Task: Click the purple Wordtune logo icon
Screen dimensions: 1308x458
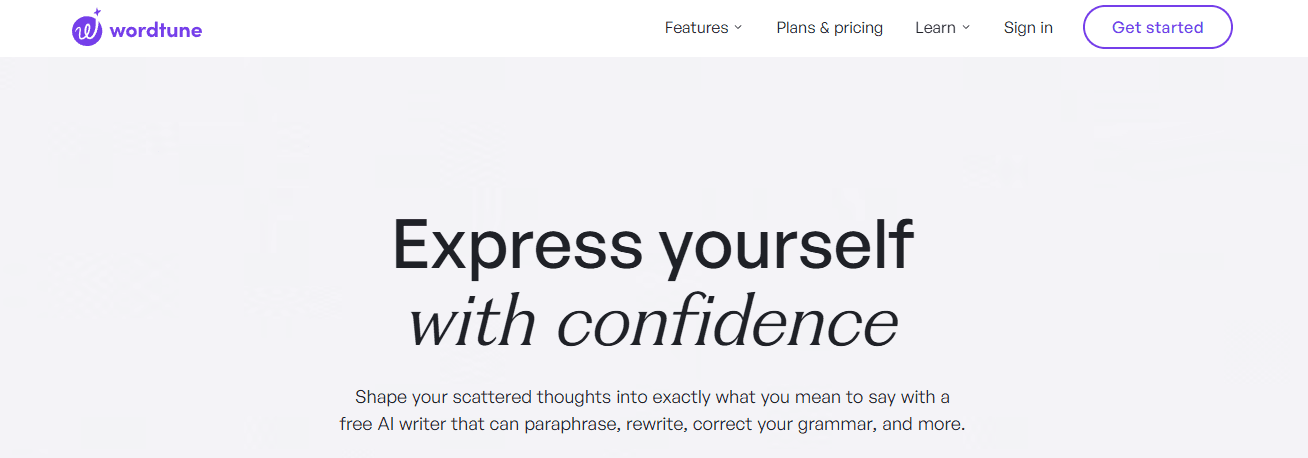Action: click(88, 30)
